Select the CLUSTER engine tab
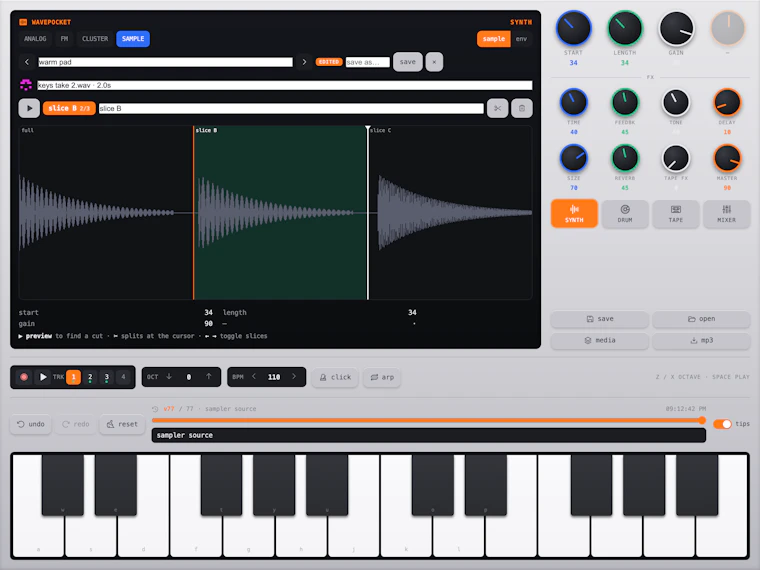 [x=95, y=39]
